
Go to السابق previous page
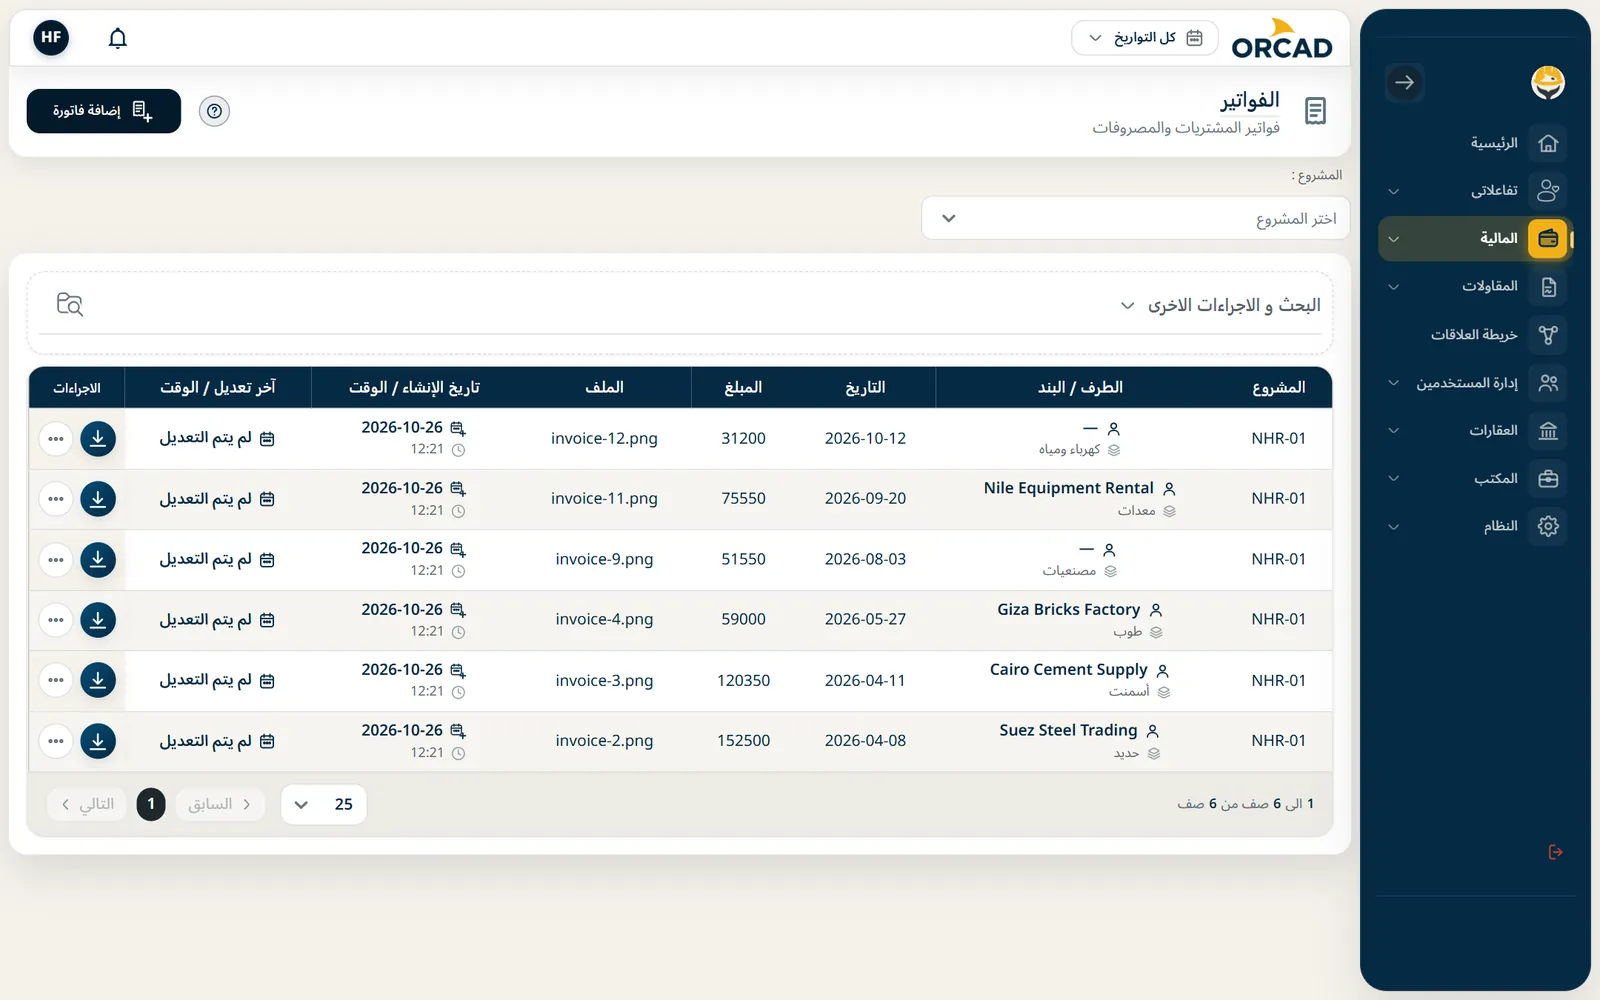point(220,804)
